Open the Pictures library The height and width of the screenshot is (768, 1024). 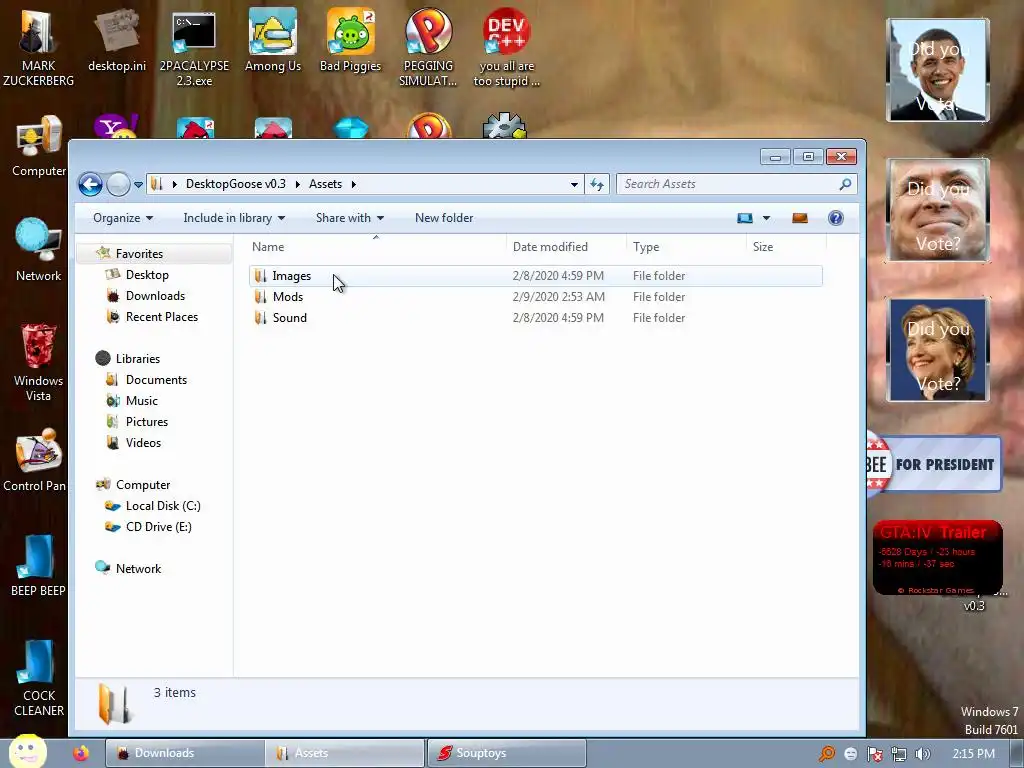[146, 421]
